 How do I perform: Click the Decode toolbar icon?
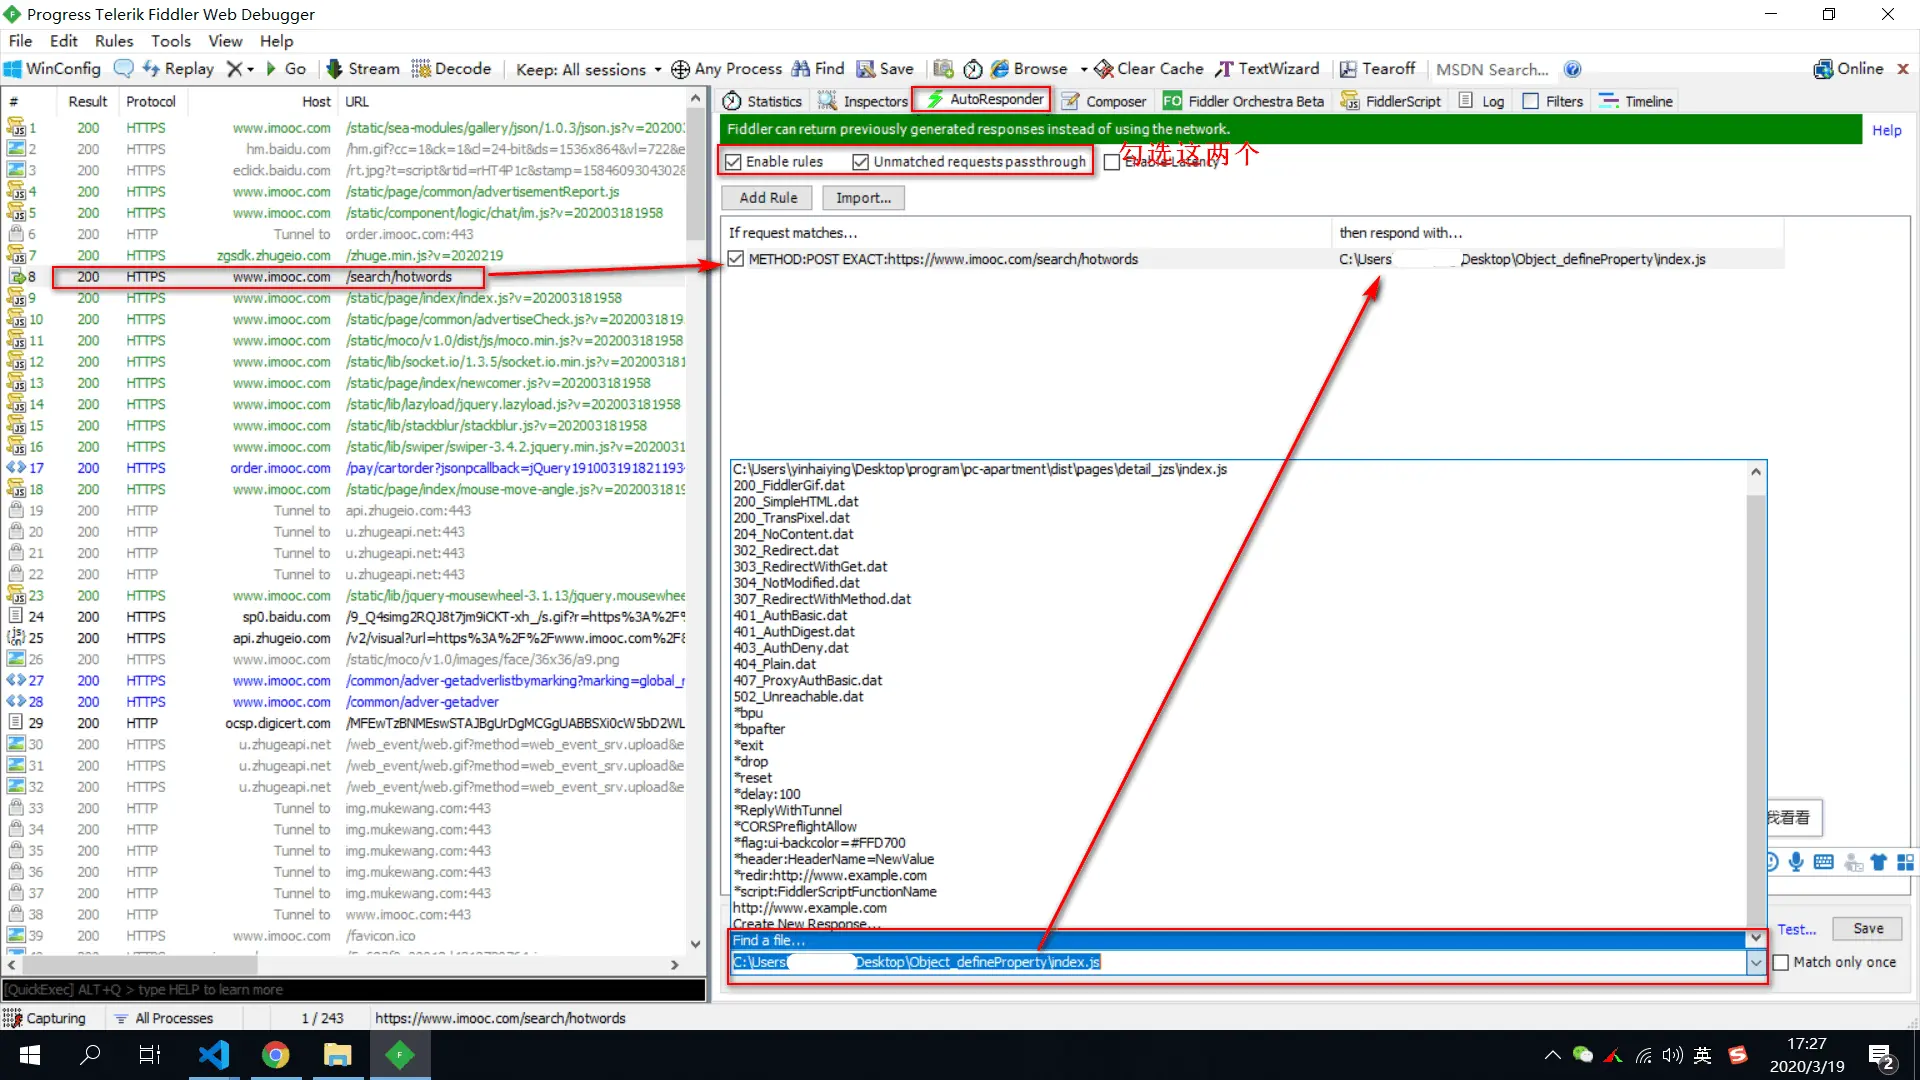click(x=421, y=69)
